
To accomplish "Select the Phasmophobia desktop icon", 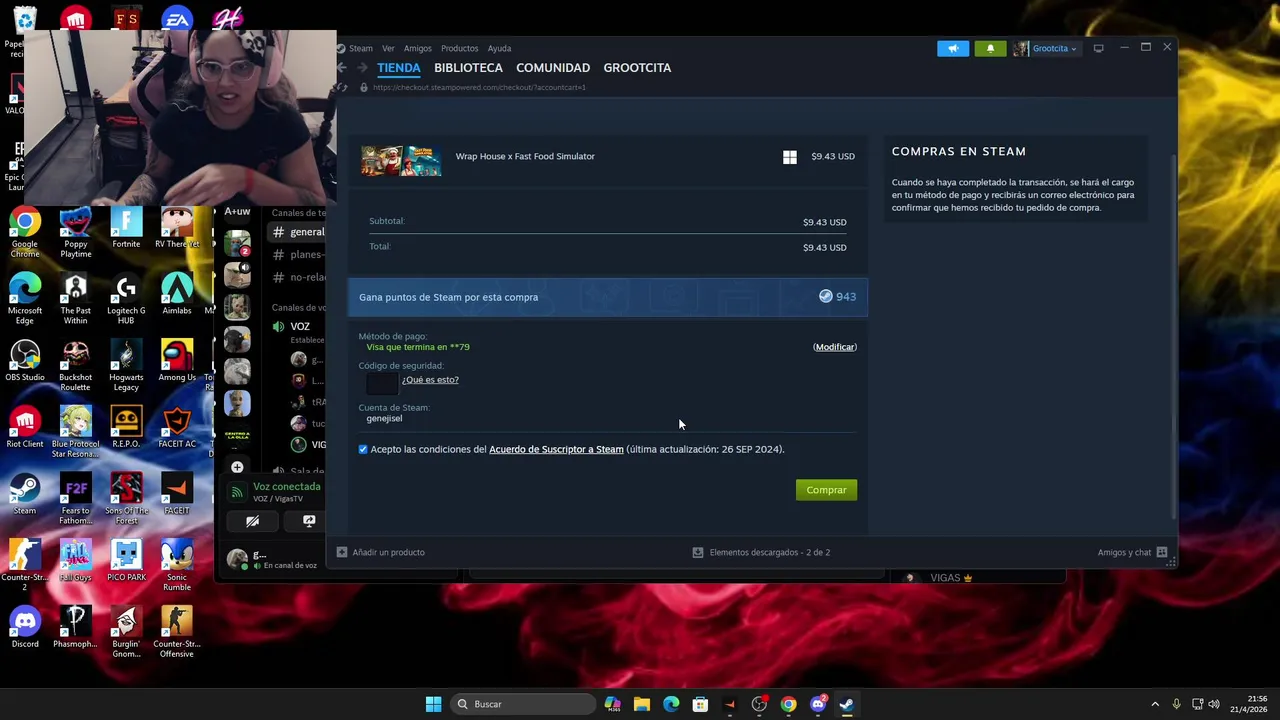I will tap(75, 628).
